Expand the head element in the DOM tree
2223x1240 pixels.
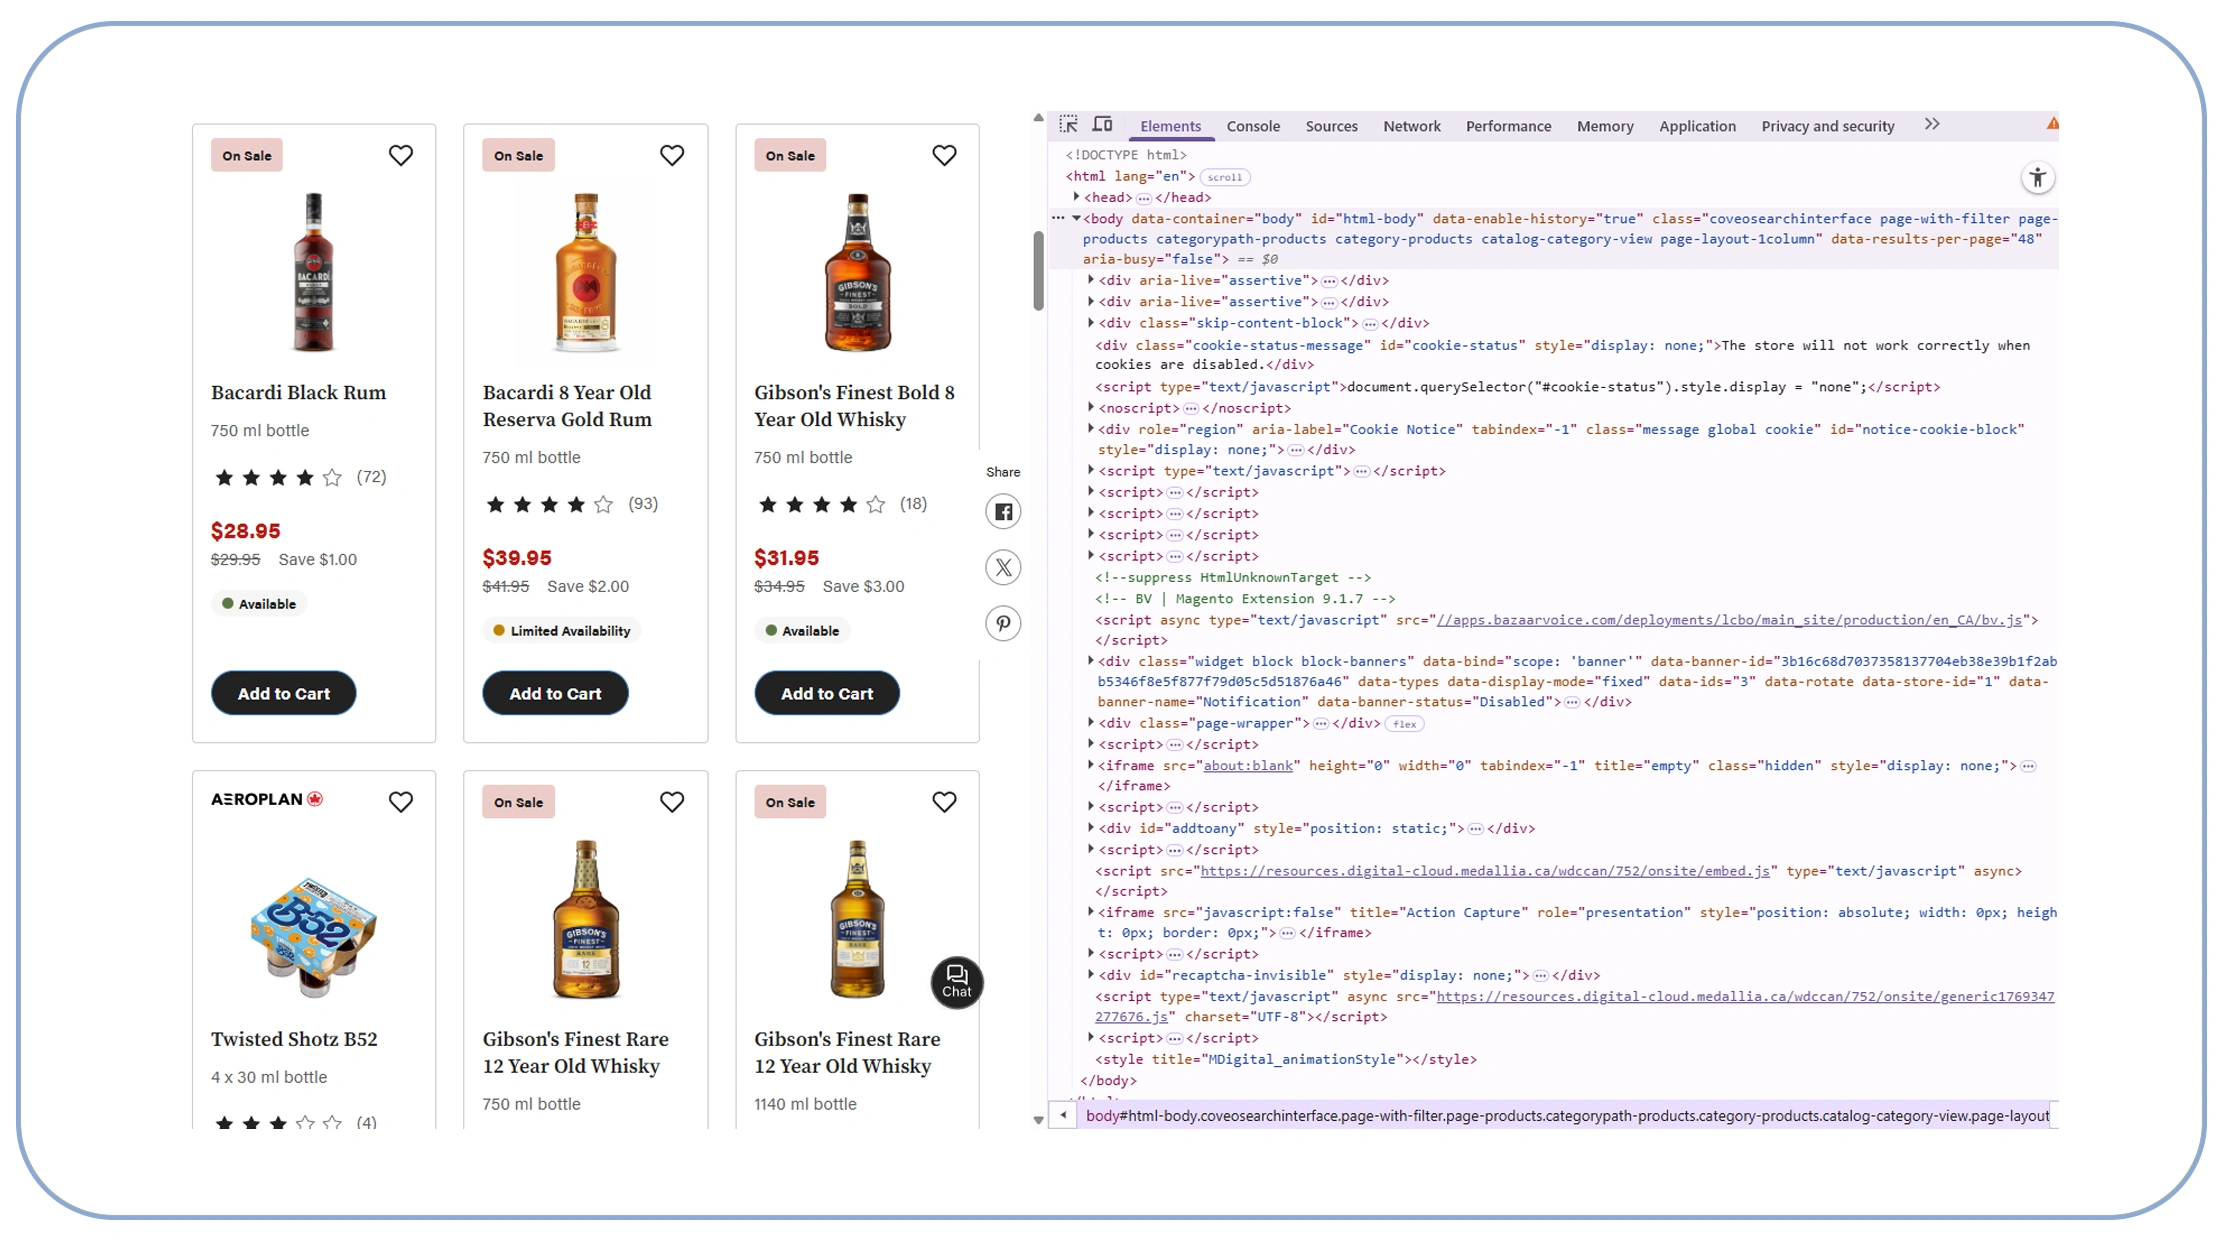point(1077,197)
